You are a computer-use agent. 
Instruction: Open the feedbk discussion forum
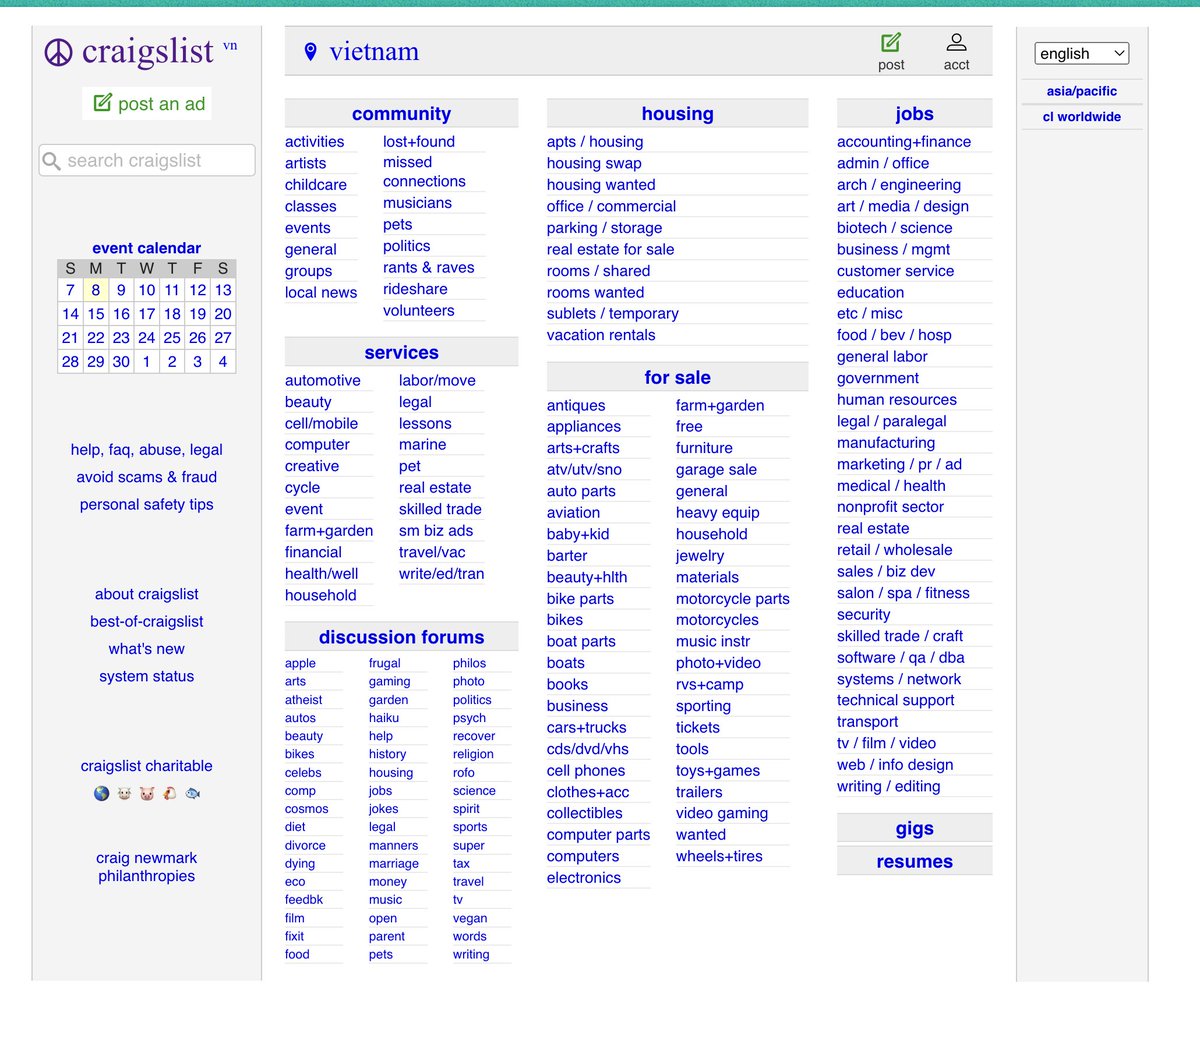tap(304, 900)
